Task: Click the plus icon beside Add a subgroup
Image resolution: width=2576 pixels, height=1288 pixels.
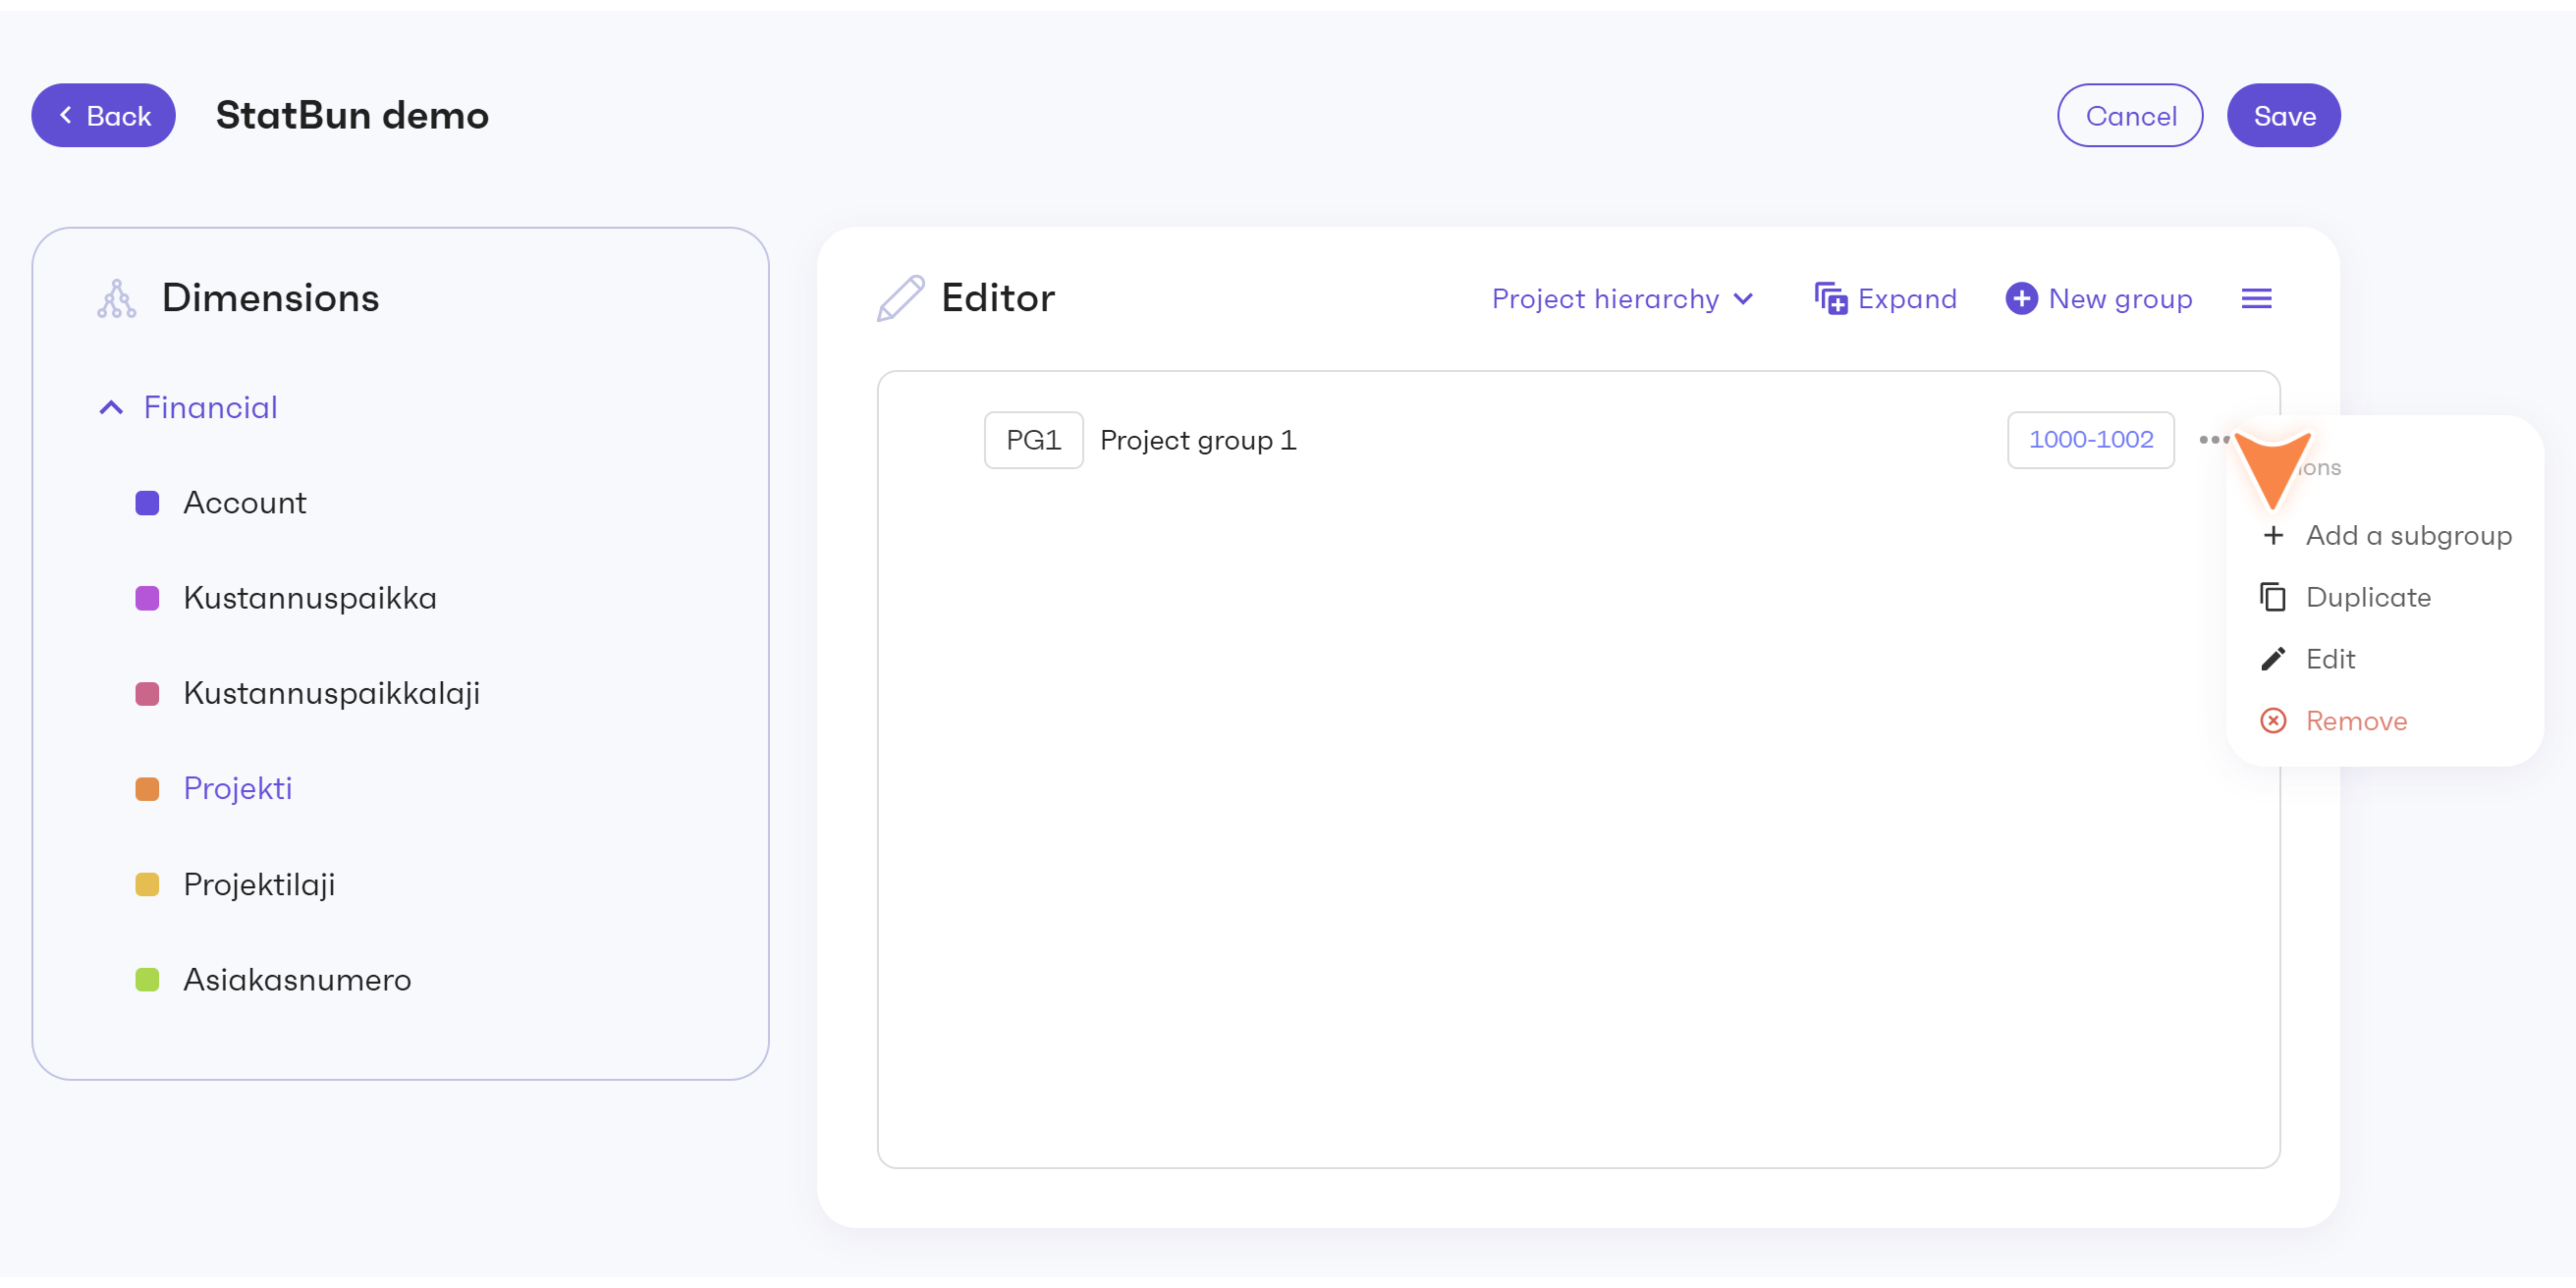Action: tap(2273, 536)
